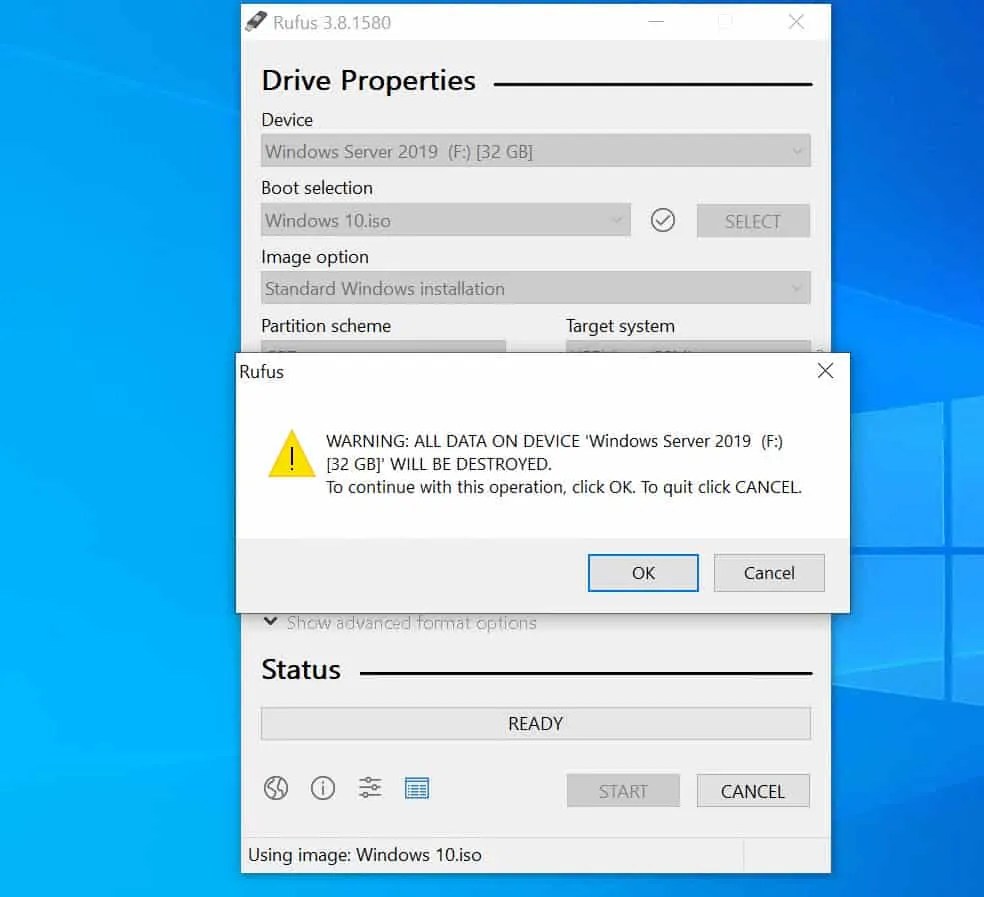Open Rufus settings via the sliders icon
Viewport: 984px width, 897px height.
(369, 788)
